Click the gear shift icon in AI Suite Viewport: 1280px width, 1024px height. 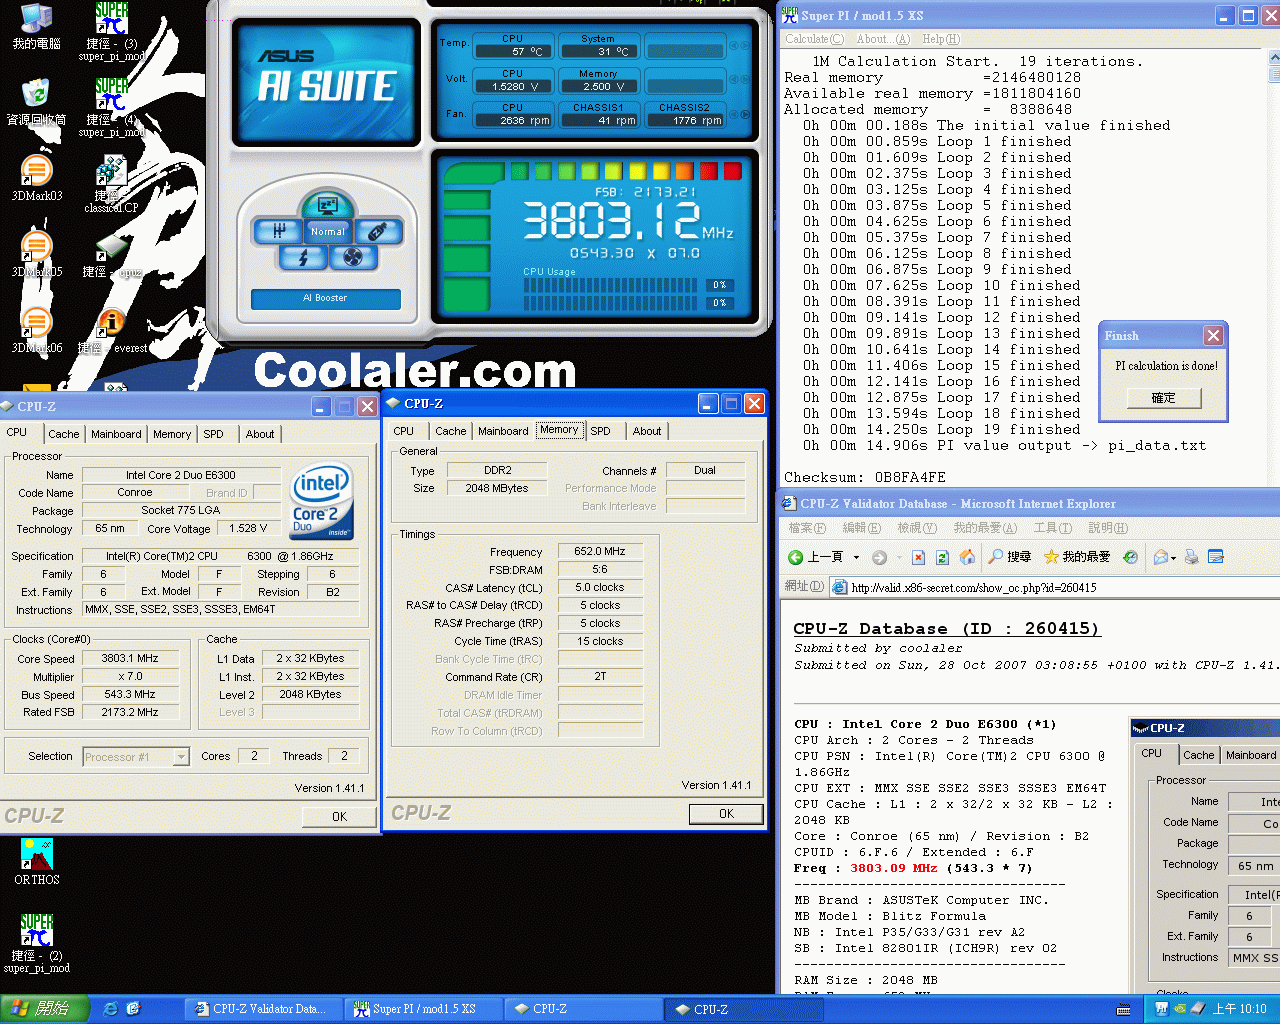pos(279,231)
